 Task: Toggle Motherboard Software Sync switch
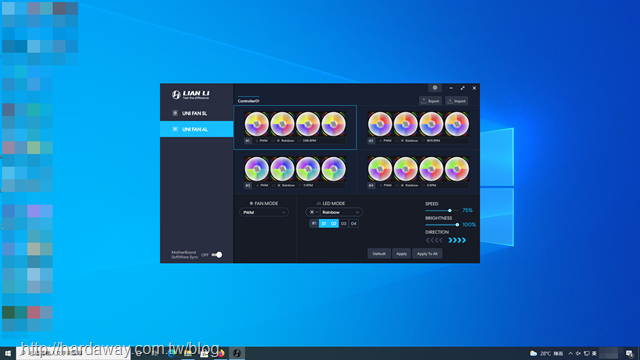tap(217, 255)
